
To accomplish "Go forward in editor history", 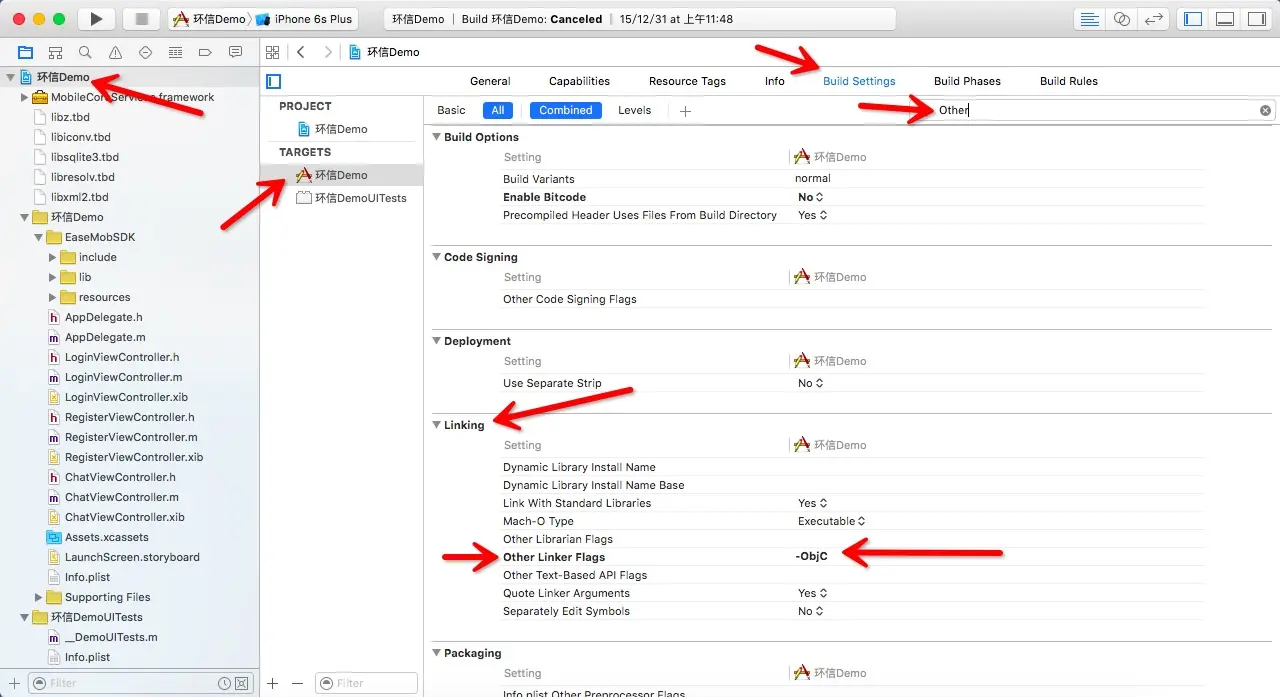I will 328,52.
